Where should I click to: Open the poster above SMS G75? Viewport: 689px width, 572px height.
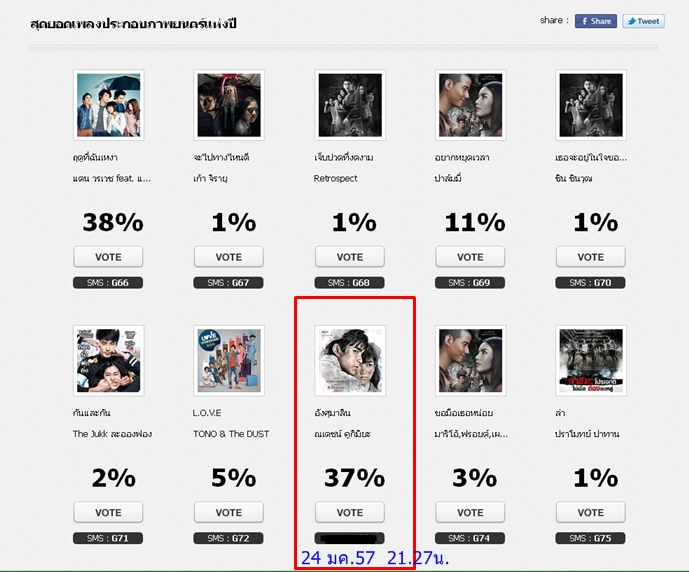591,361
